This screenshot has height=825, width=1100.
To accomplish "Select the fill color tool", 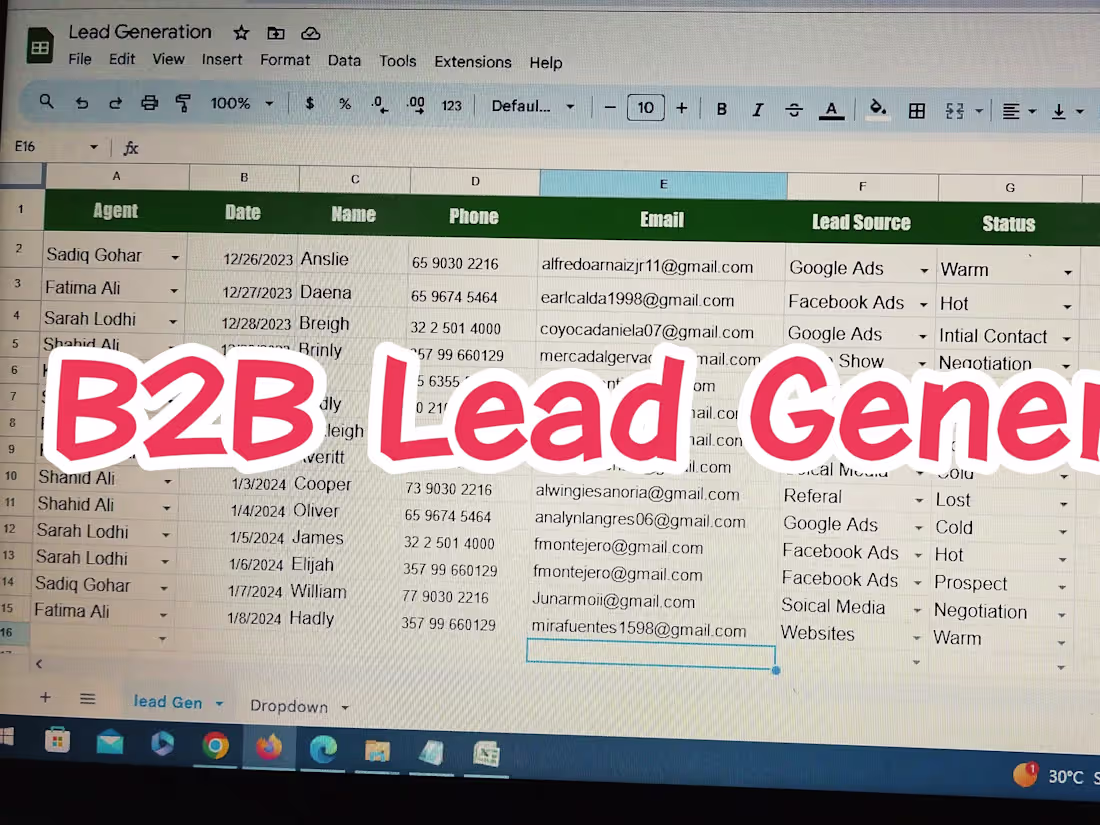I will click(877, 110).
